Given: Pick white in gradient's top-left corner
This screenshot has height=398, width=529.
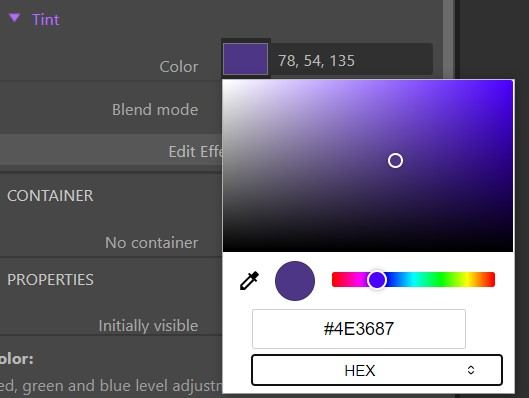Looking at the screenshot, I should tap(225, 82).
